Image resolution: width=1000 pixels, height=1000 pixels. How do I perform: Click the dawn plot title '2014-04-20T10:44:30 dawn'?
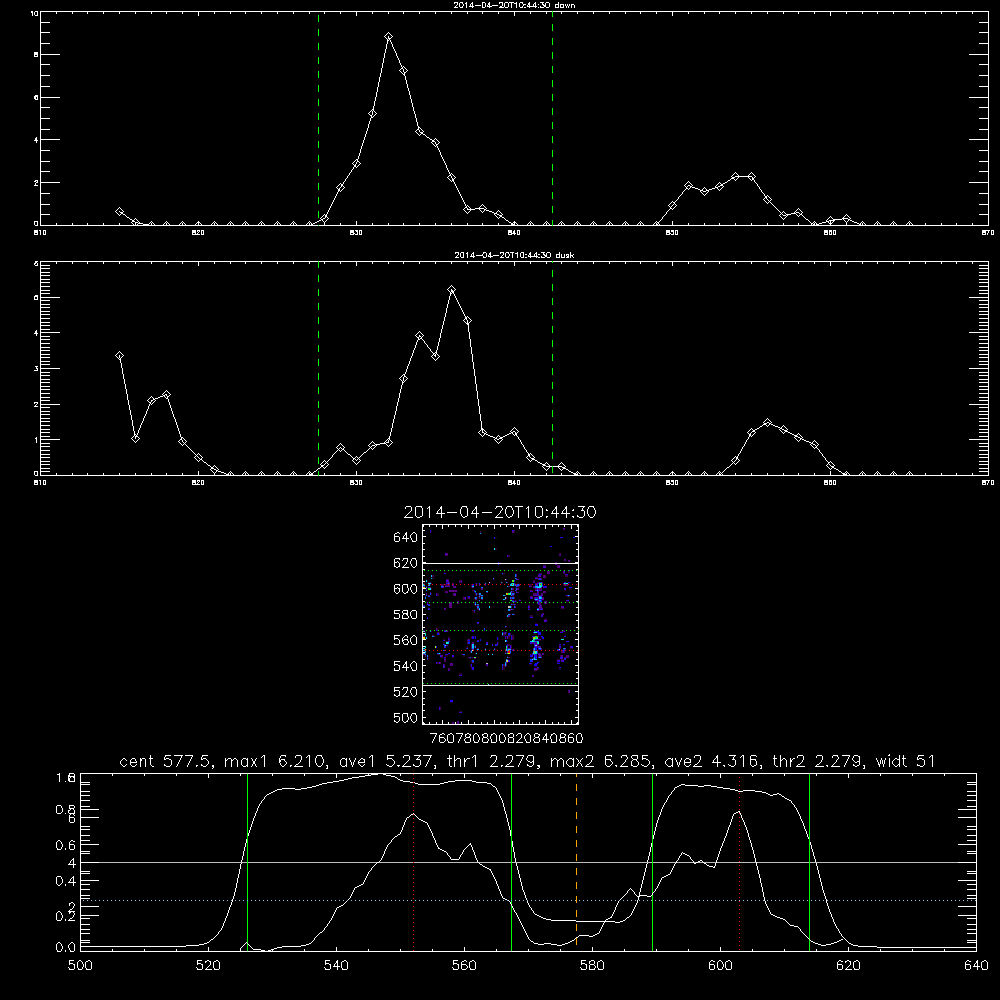coord(514,5)
